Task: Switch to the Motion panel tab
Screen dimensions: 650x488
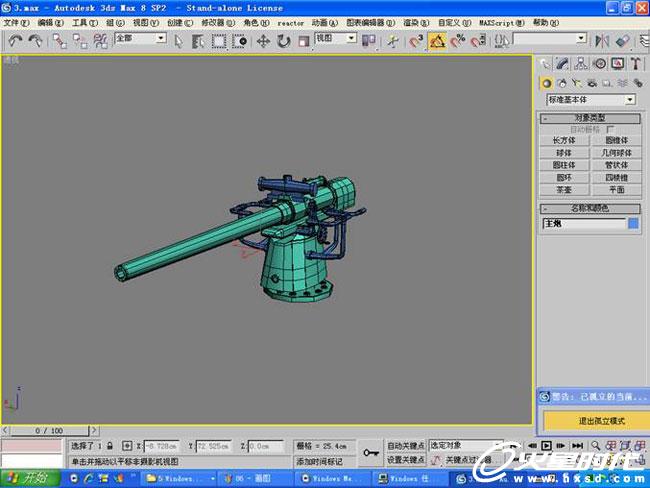Action: pos(599,63)
